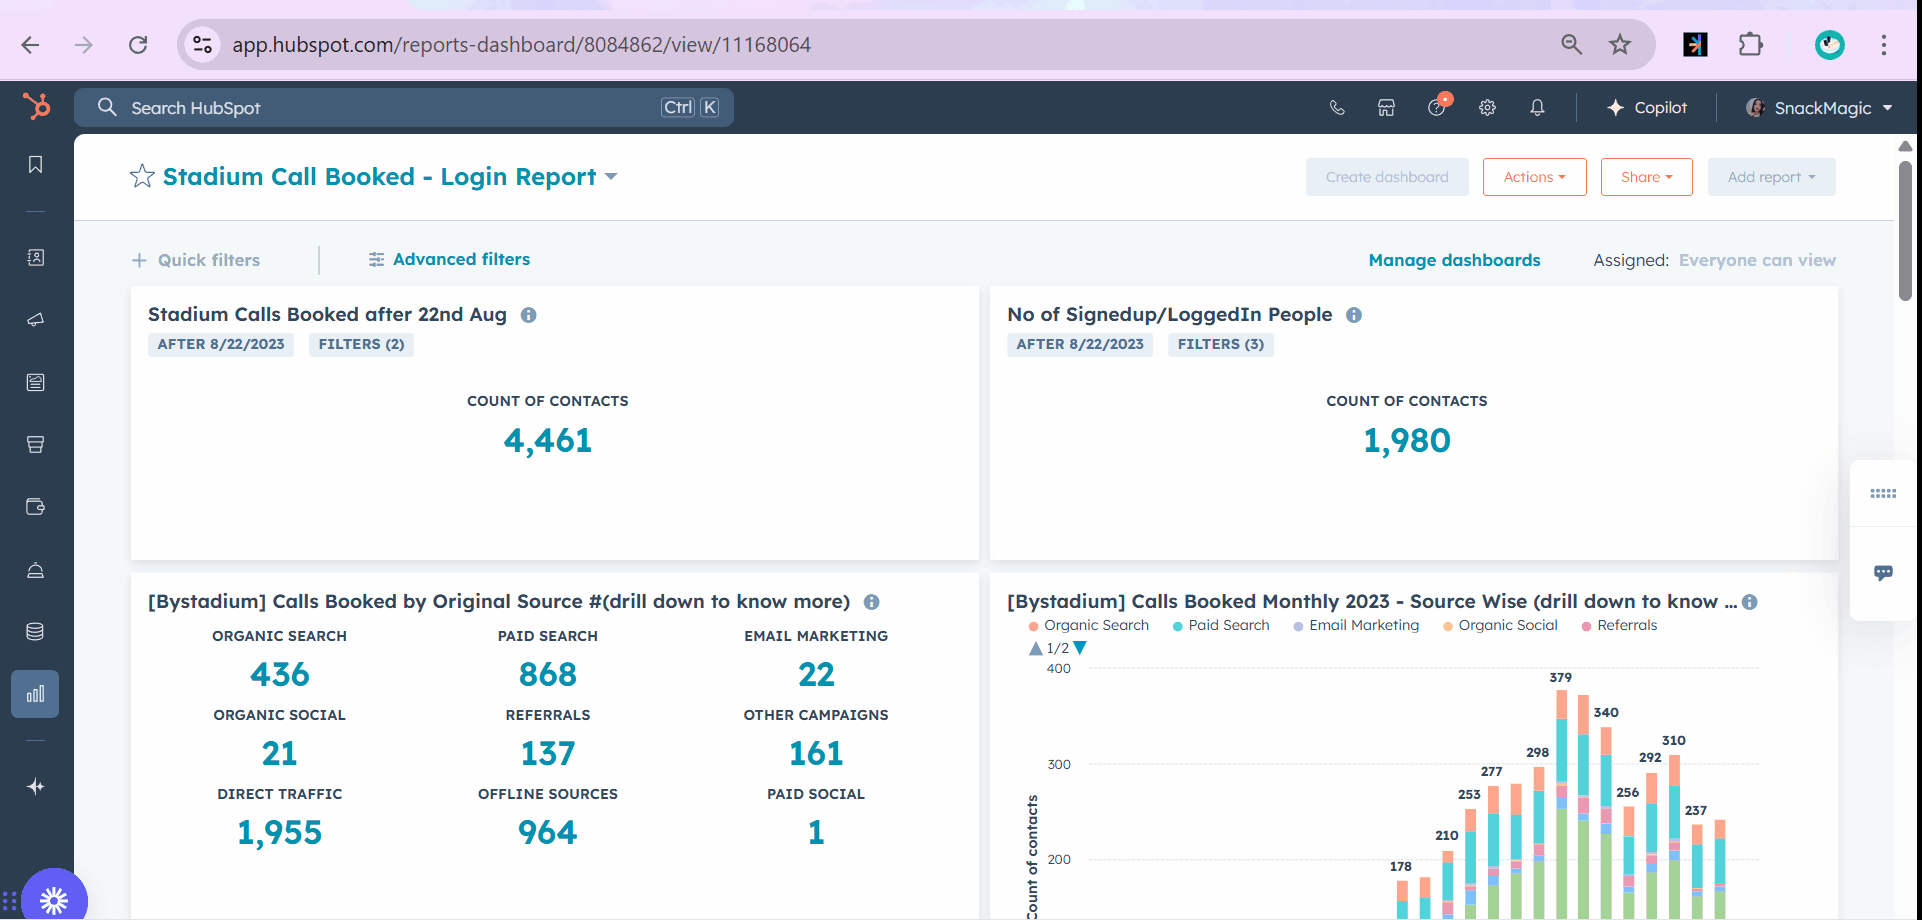Open the Actions dropdown
Viewport: 1922px width, 920px height.
point(1535,177)
